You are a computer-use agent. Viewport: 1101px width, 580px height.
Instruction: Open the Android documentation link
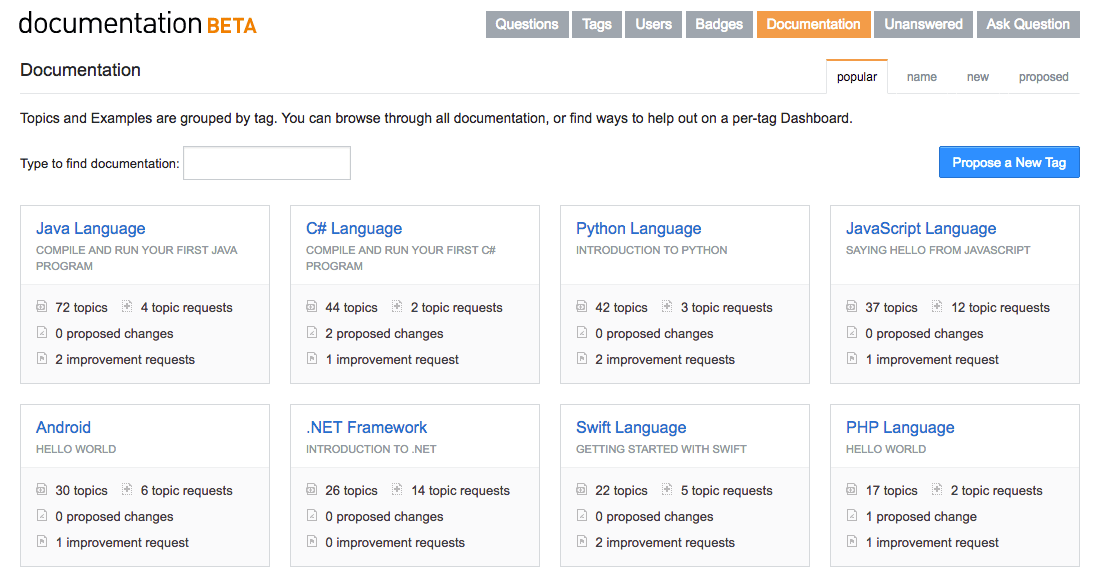(x=63, y=427)
